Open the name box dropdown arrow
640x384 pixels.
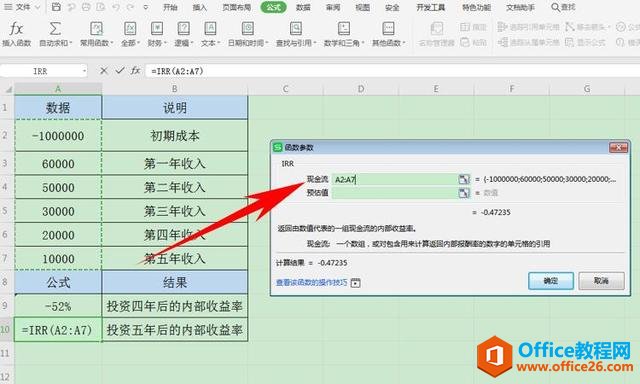tap(84, 71)
